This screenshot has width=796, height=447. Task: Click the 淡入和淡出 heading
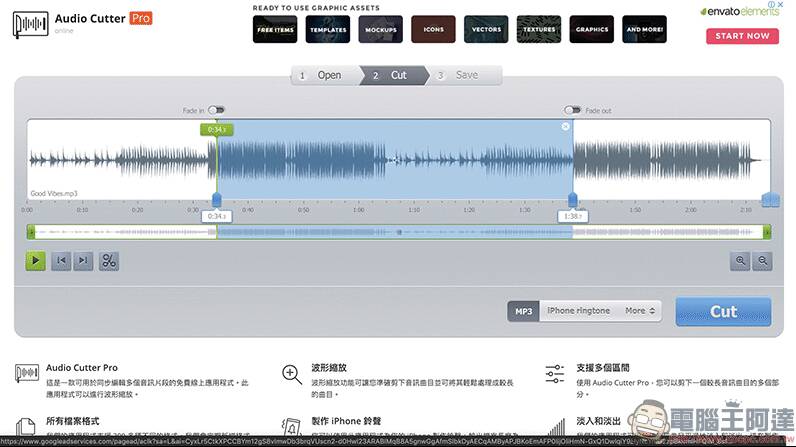599,421
